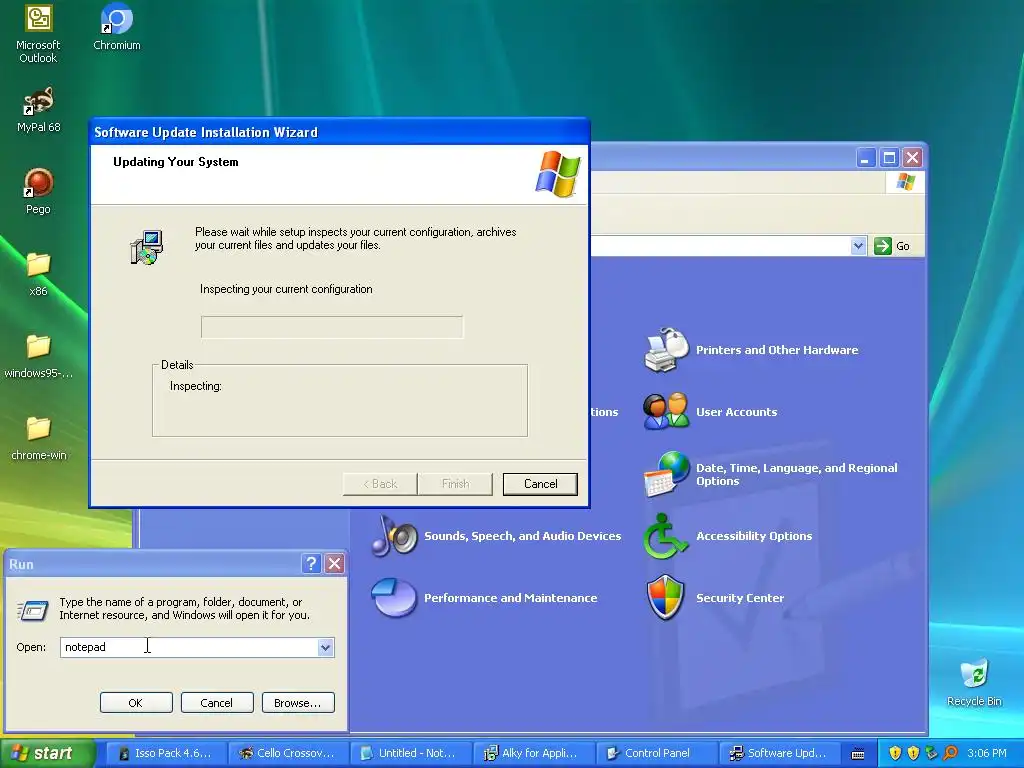Click the first yellow shield tray icon
Screen dimensions: 1024x768
(895, 753)
